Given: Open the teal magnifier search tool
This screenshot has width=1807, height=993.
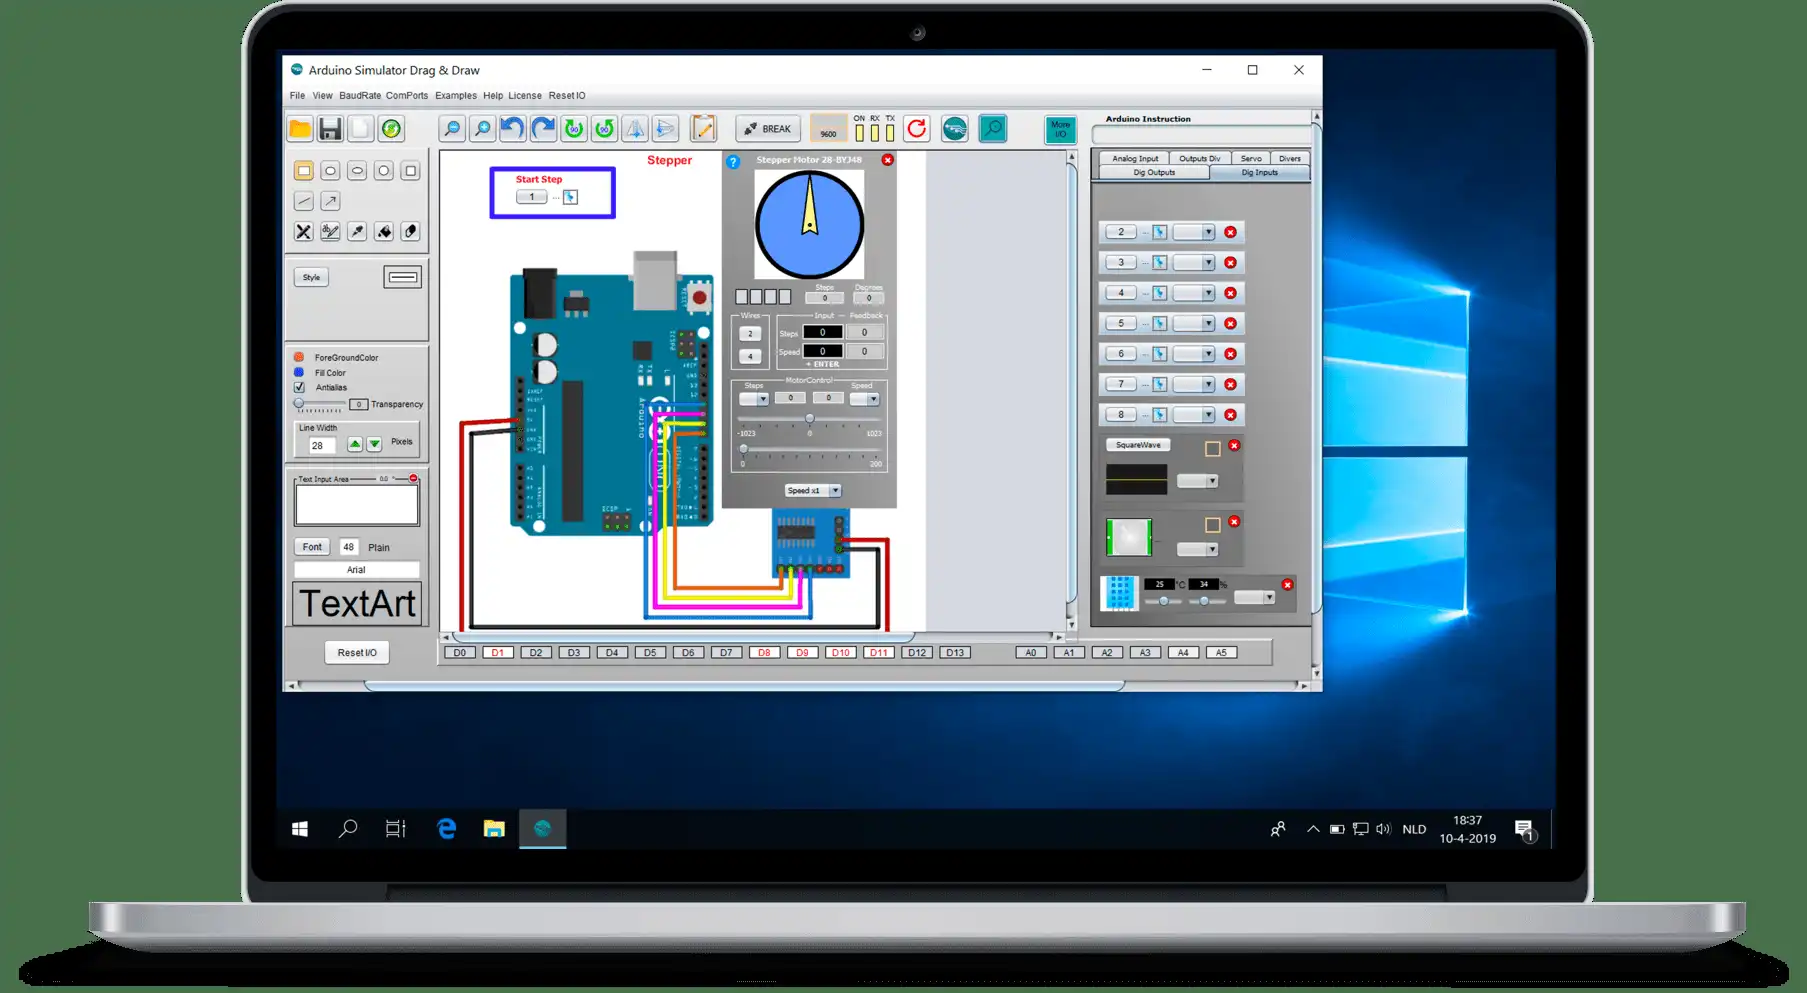Looking at the screenshot, I should pos(993,129).
